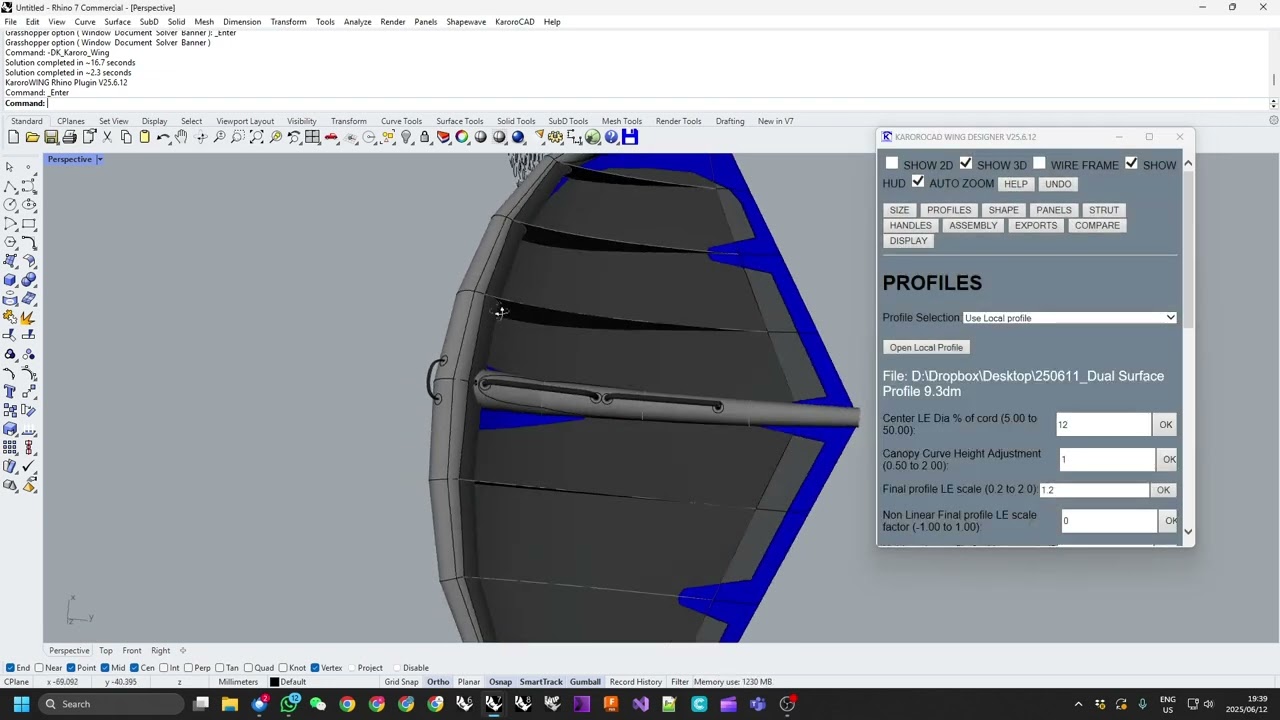Toggle Ortho mode in status bar
The width and height of the screenshot is (1280, 720).
coord(438,682)
